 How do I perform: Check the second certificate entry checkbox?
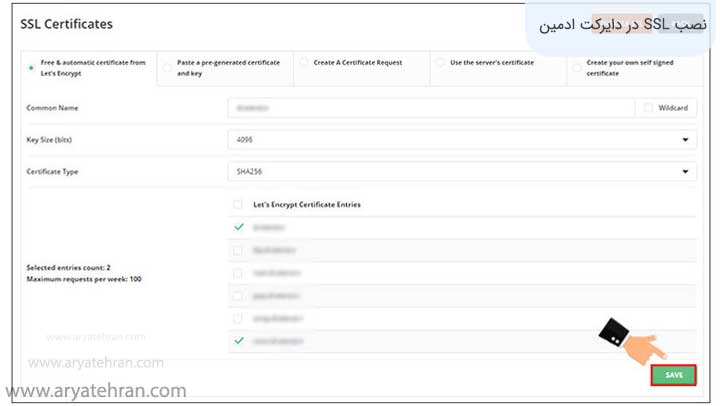point(238,250)
